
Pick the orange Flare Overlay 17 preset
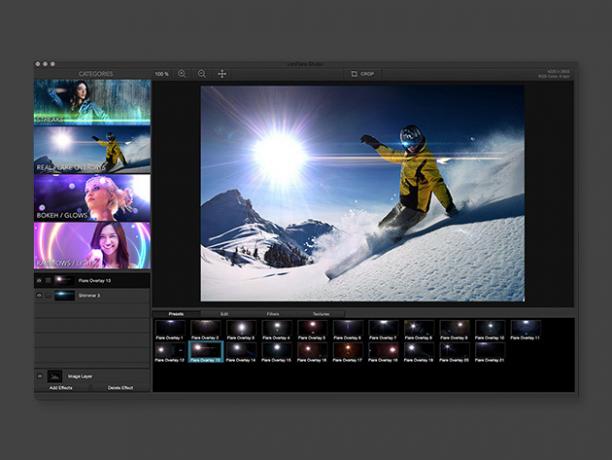[347, 352]
